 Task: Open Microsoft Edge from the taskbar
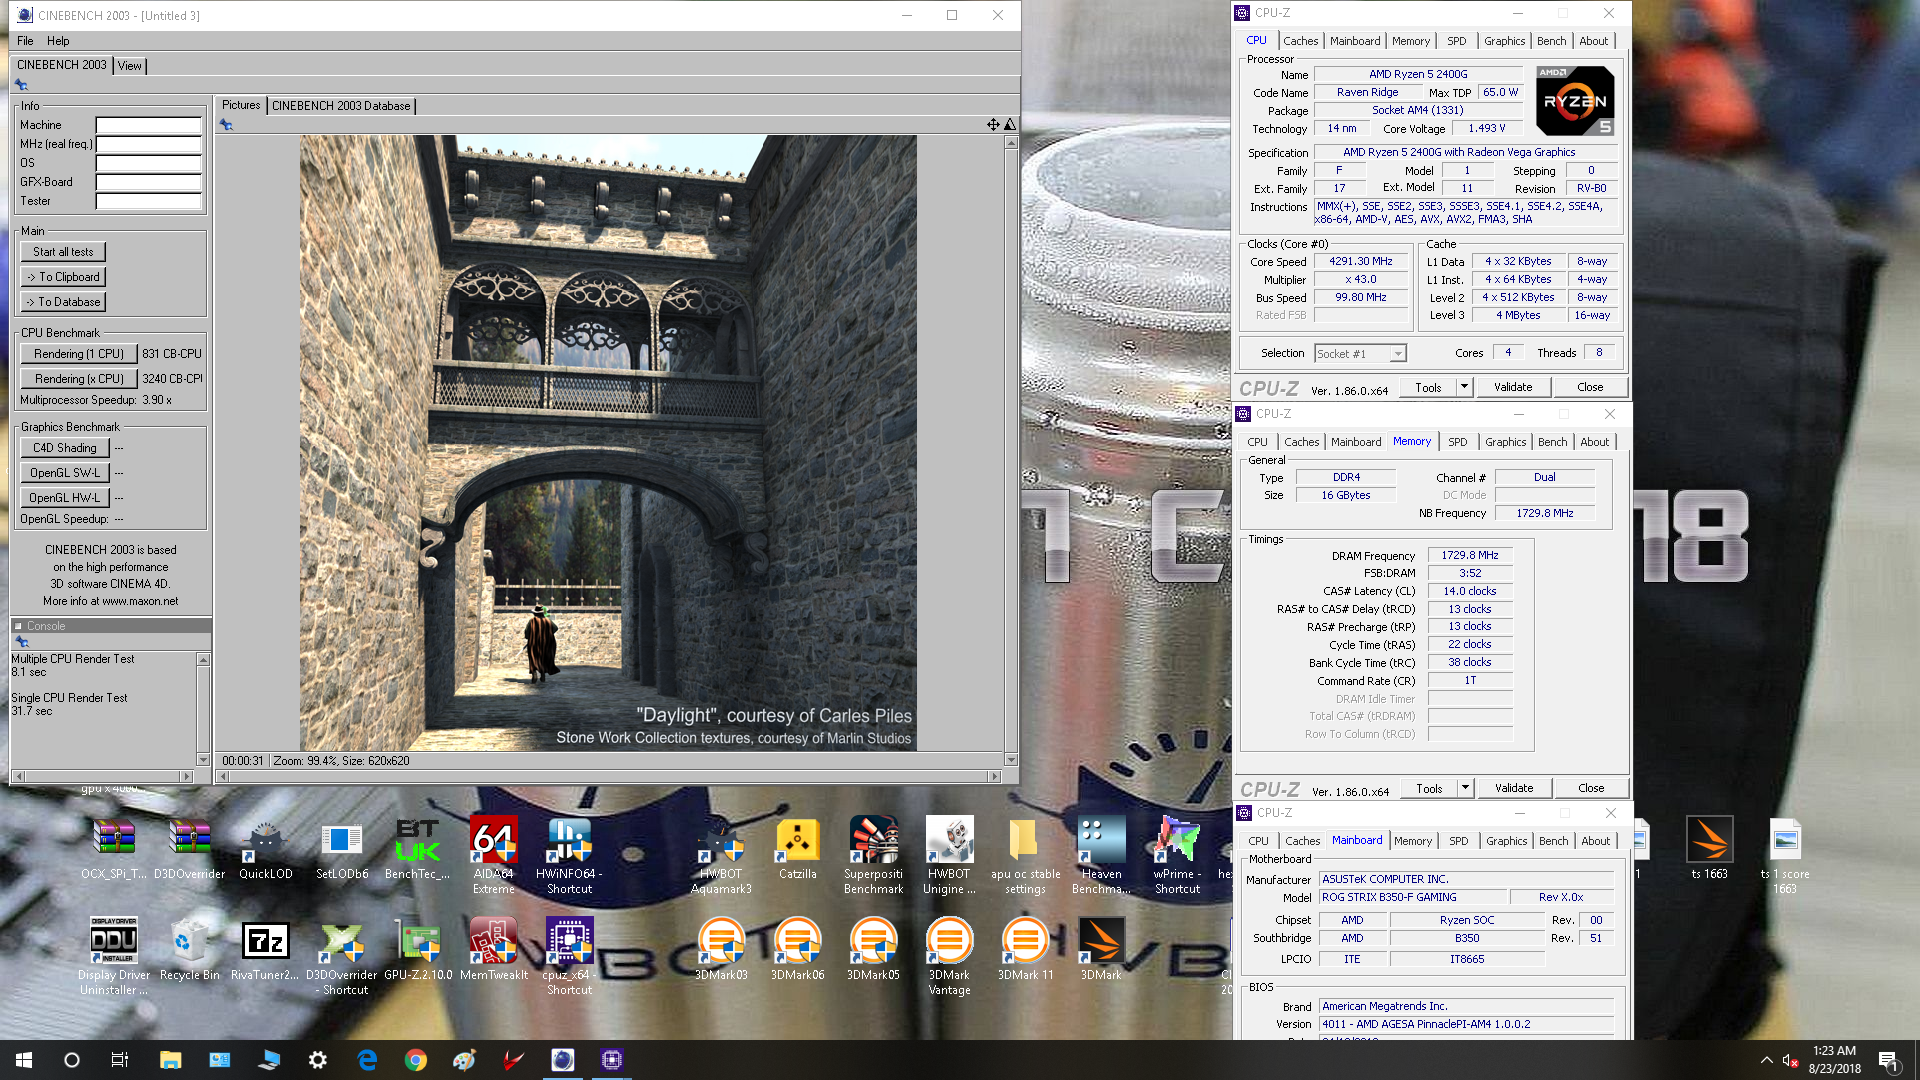[367, 1060]
